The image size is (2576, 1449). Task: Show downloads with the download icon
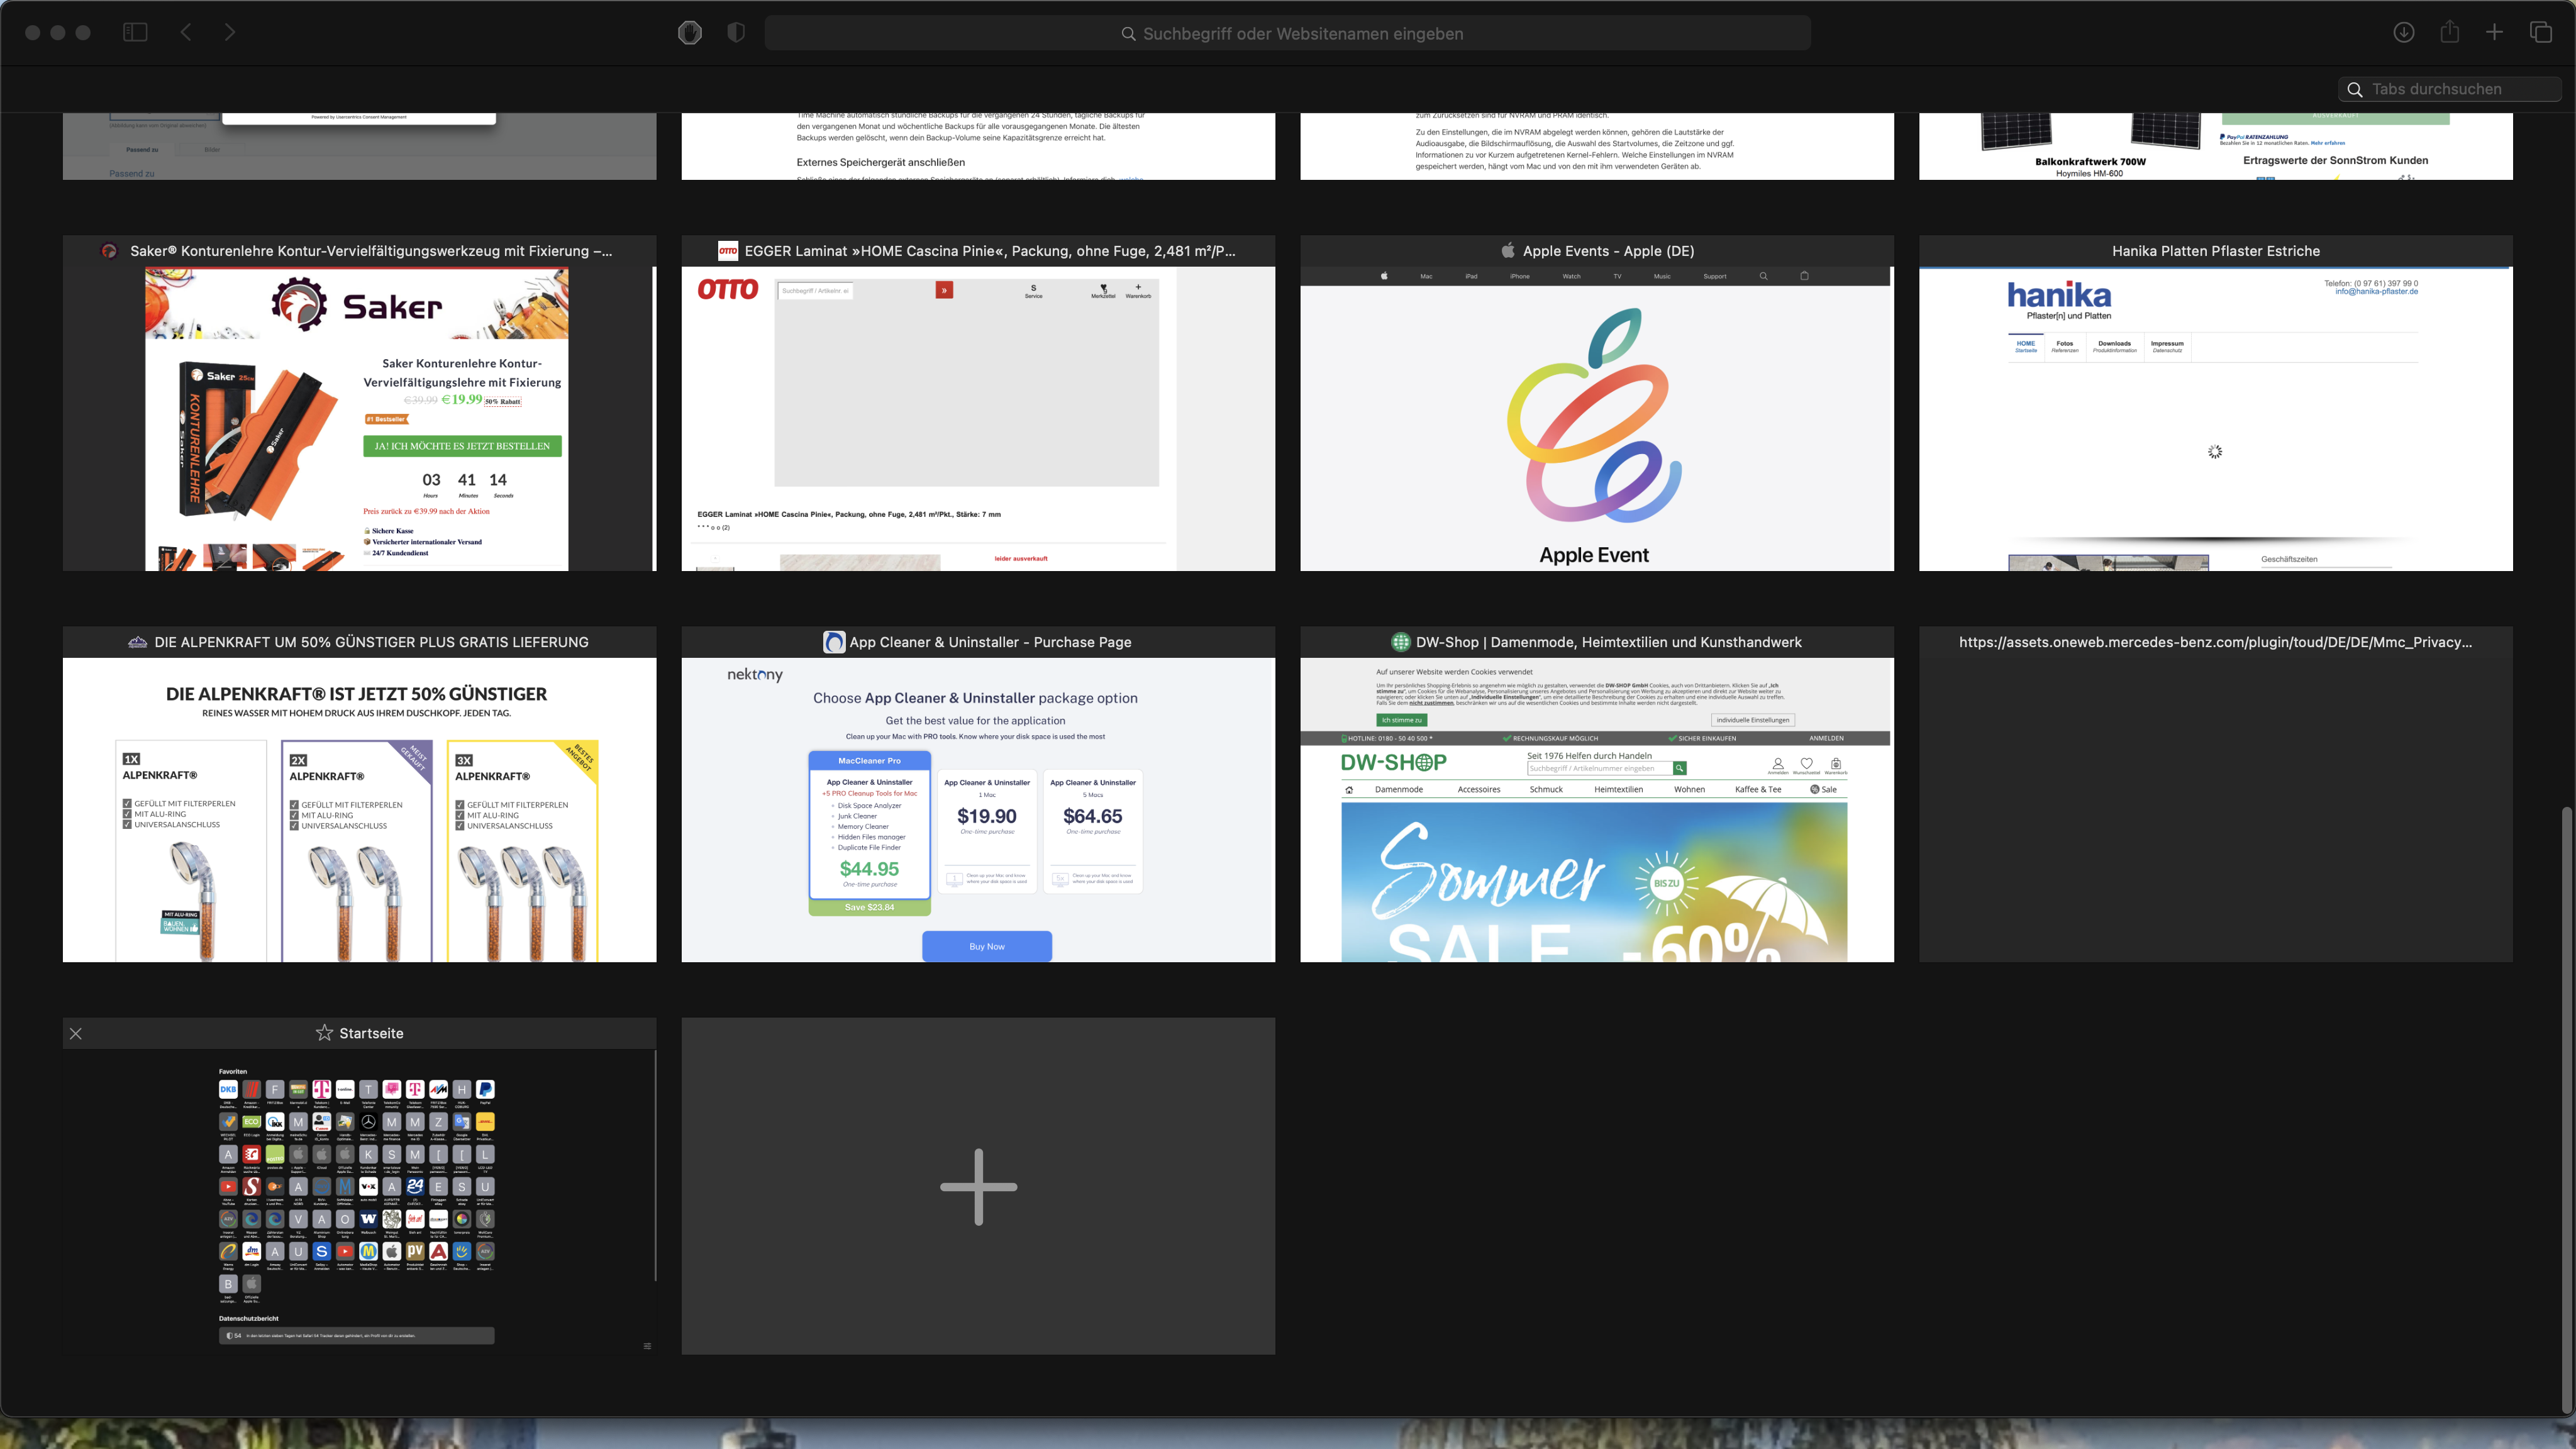[x=2404, y=33]
